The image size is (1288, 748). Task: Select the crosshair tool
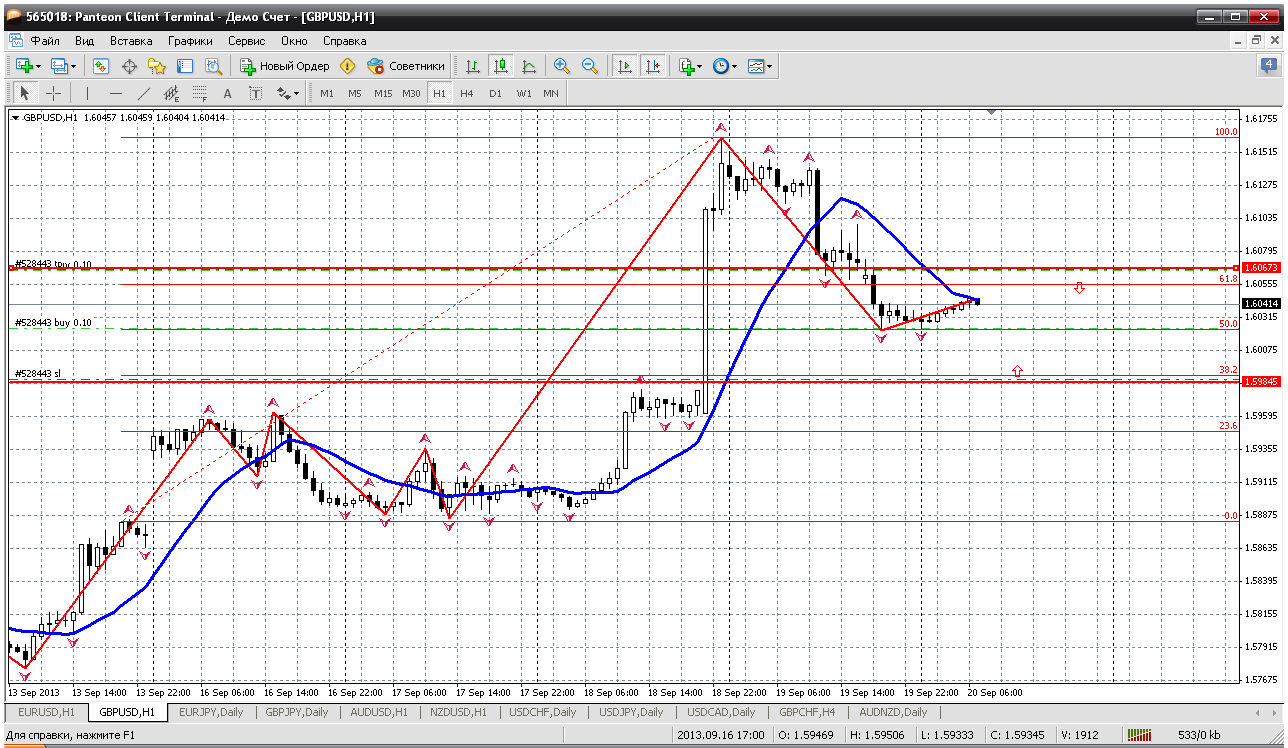[x=53, y=93]
